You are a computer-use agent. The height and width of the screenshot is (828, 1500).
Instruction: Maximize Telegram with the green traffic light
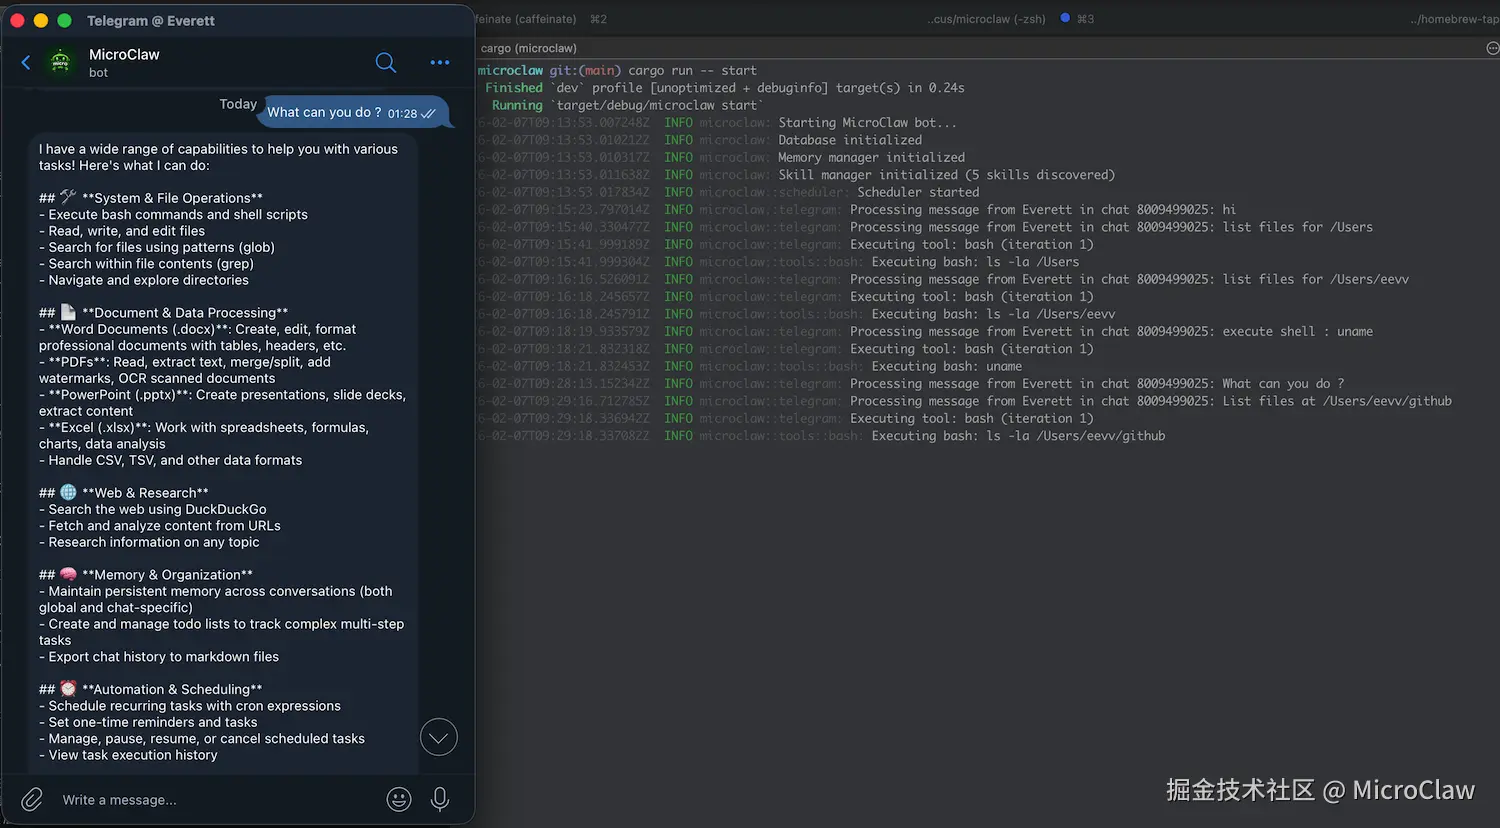63,19
